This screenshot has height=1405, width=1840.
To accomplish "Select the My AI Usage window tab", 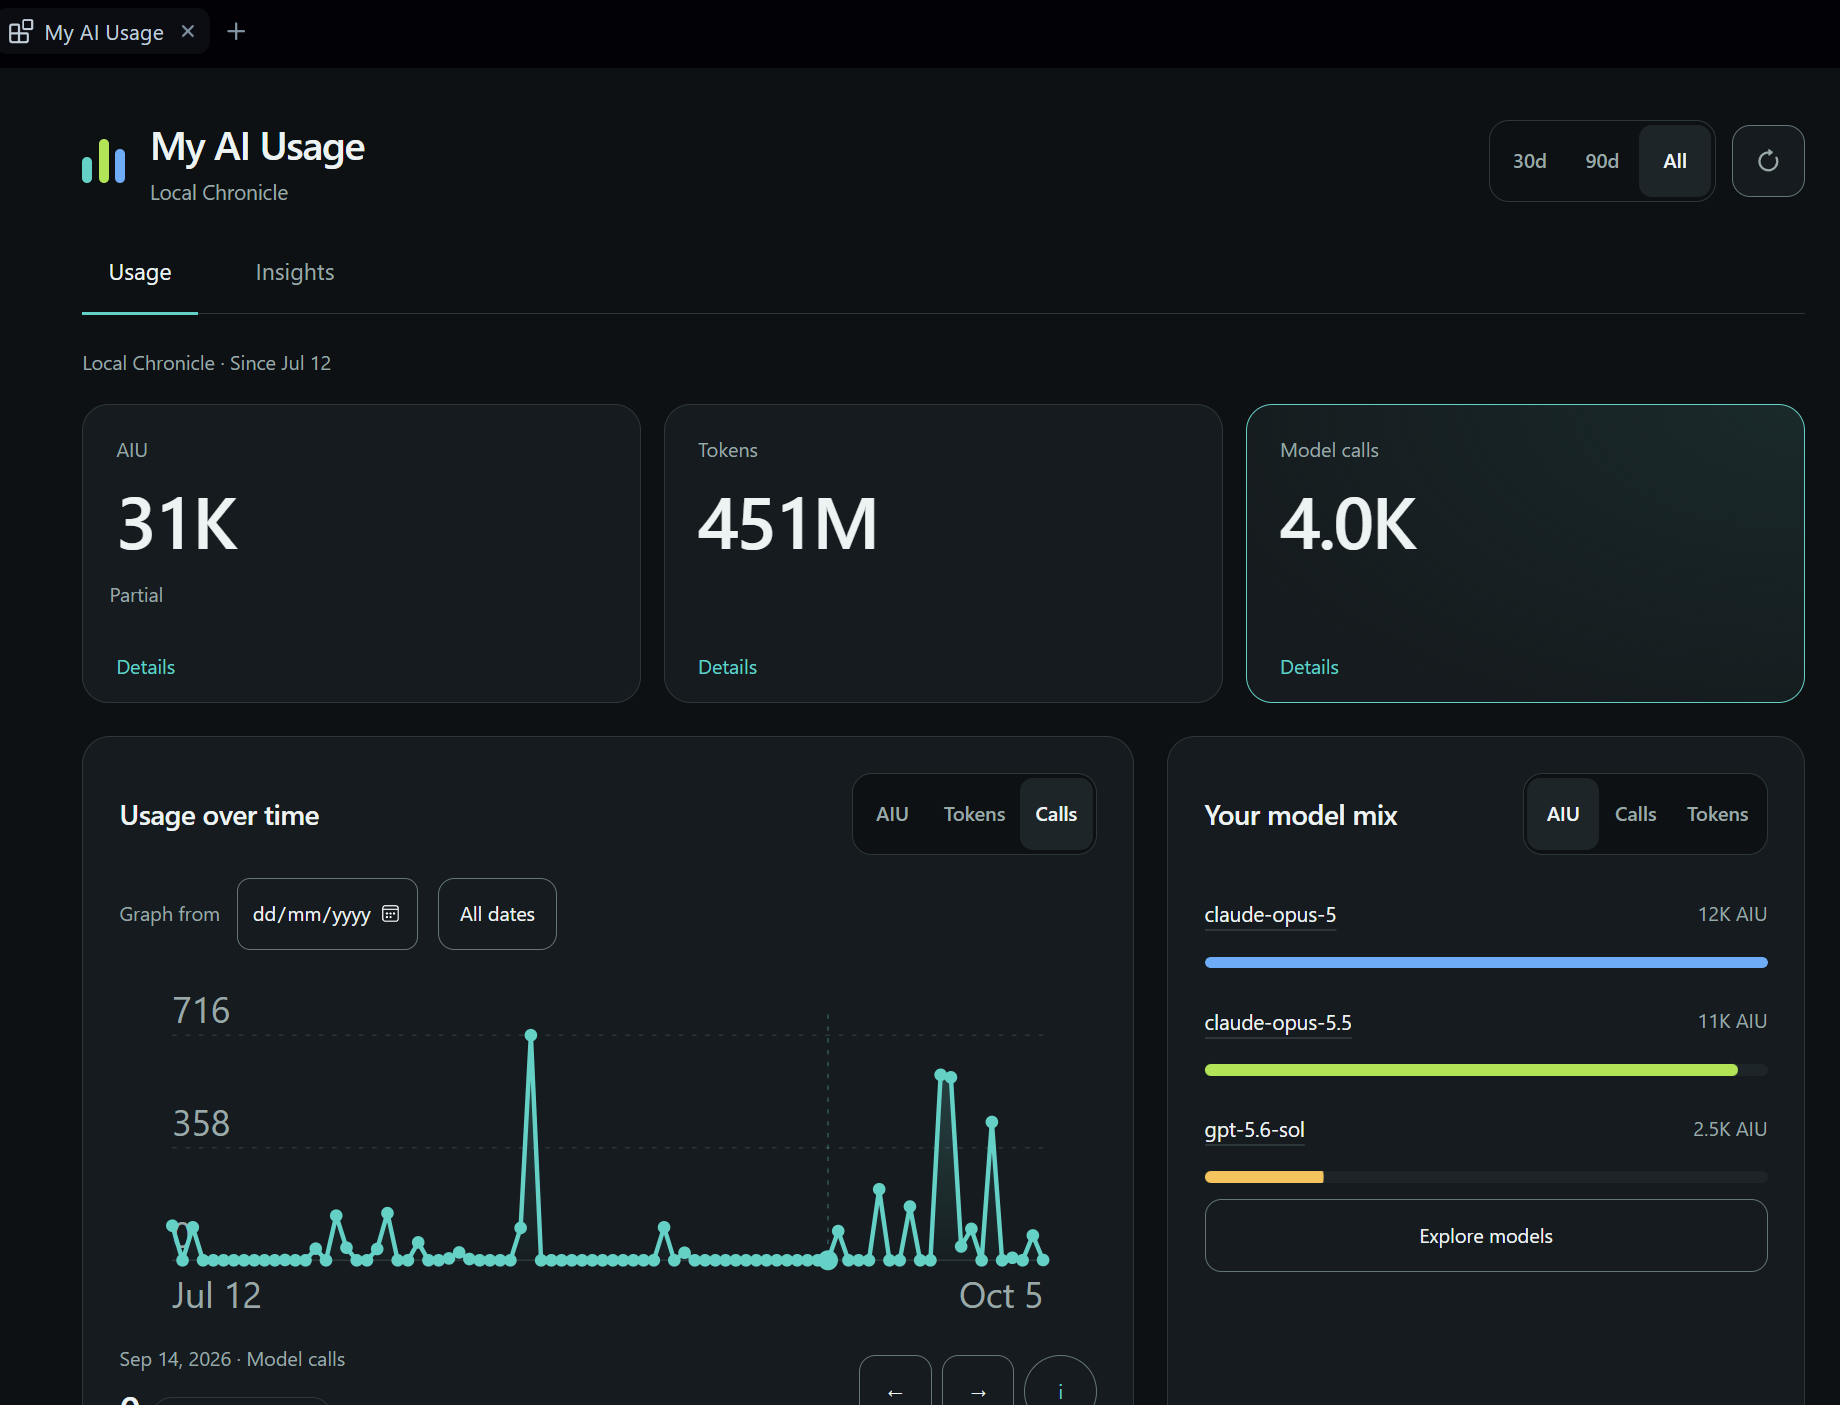I will coord(104,31).
